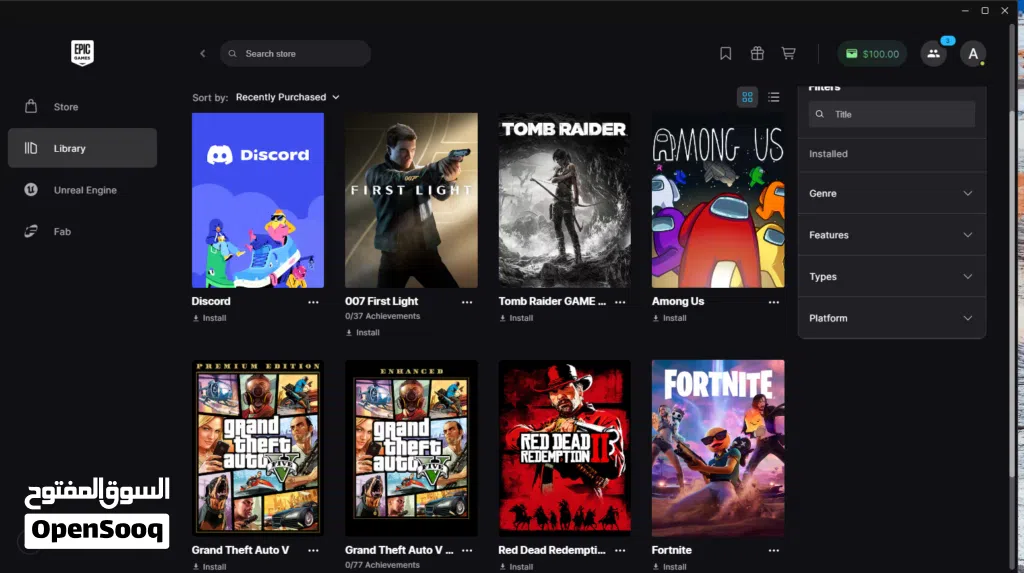Screen dimensions: 1024x573
Task: Open 007 First Light options menu
Action: tap(467, 302)
